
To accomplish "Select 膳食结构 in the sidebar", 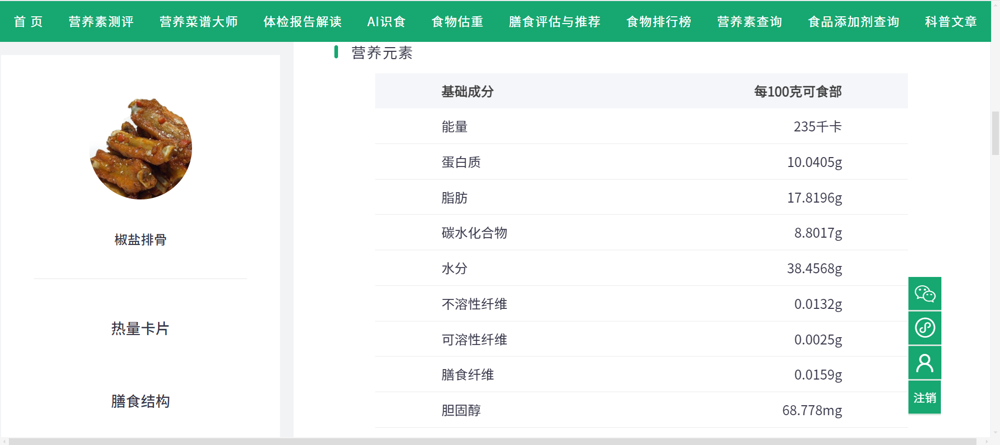I will 140,401.
